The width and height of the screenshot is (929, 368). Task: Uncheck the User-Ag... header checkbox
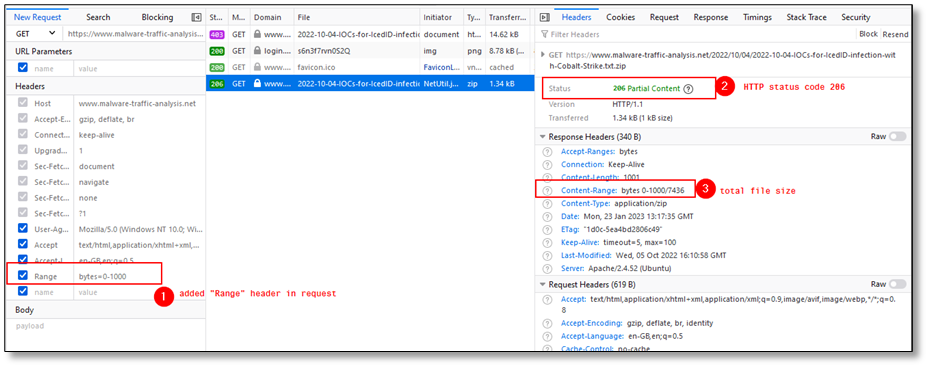23,229
